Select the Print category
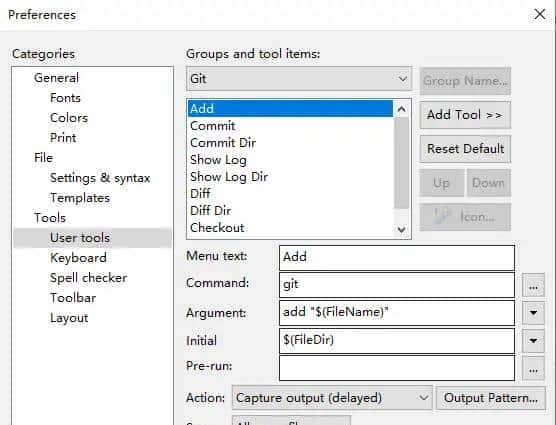Image resolution: width=556 pixels, height=425 pixels. 63,138
